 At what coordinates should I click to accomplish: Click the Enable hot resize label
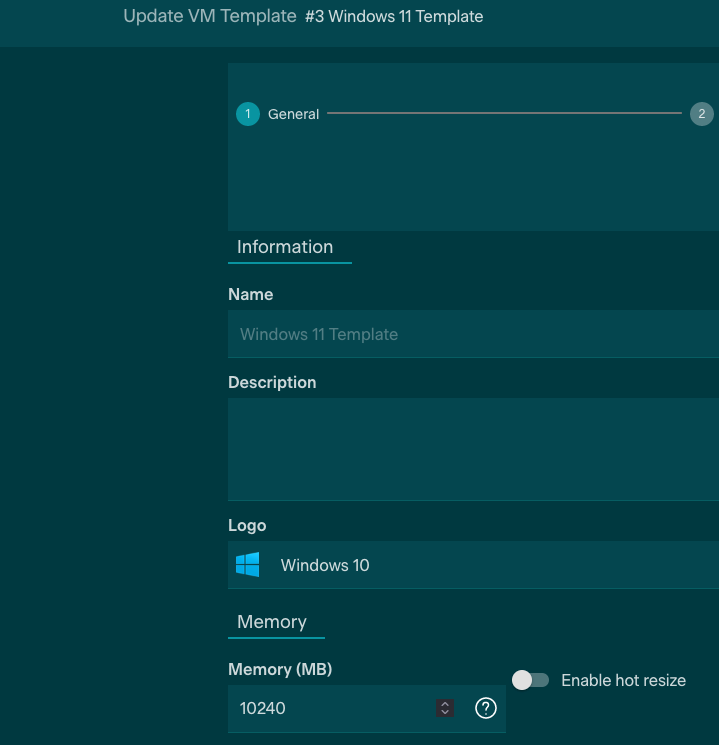(623, 680)
